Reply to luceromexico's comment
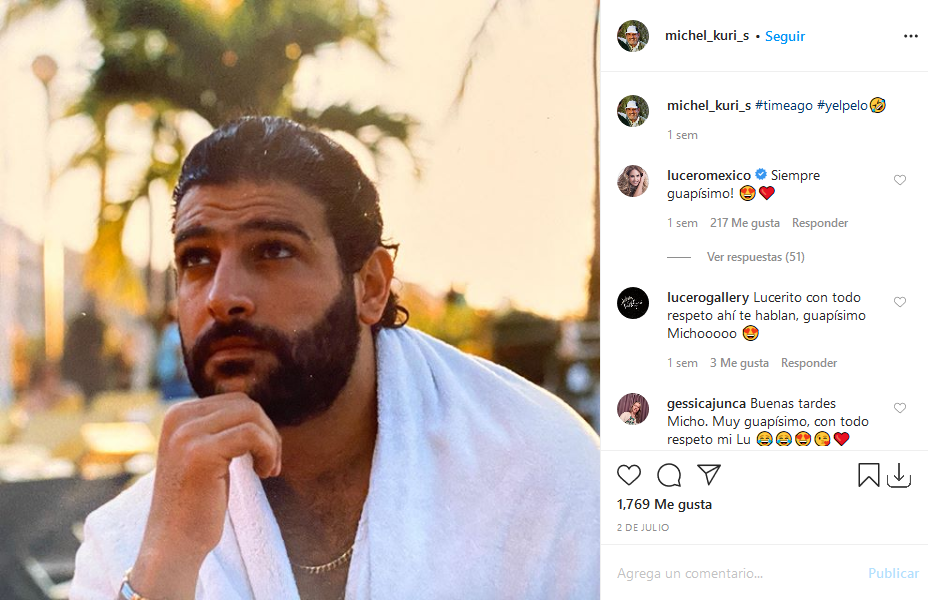Viewport: 928px width, 600px height. point(820,223)
